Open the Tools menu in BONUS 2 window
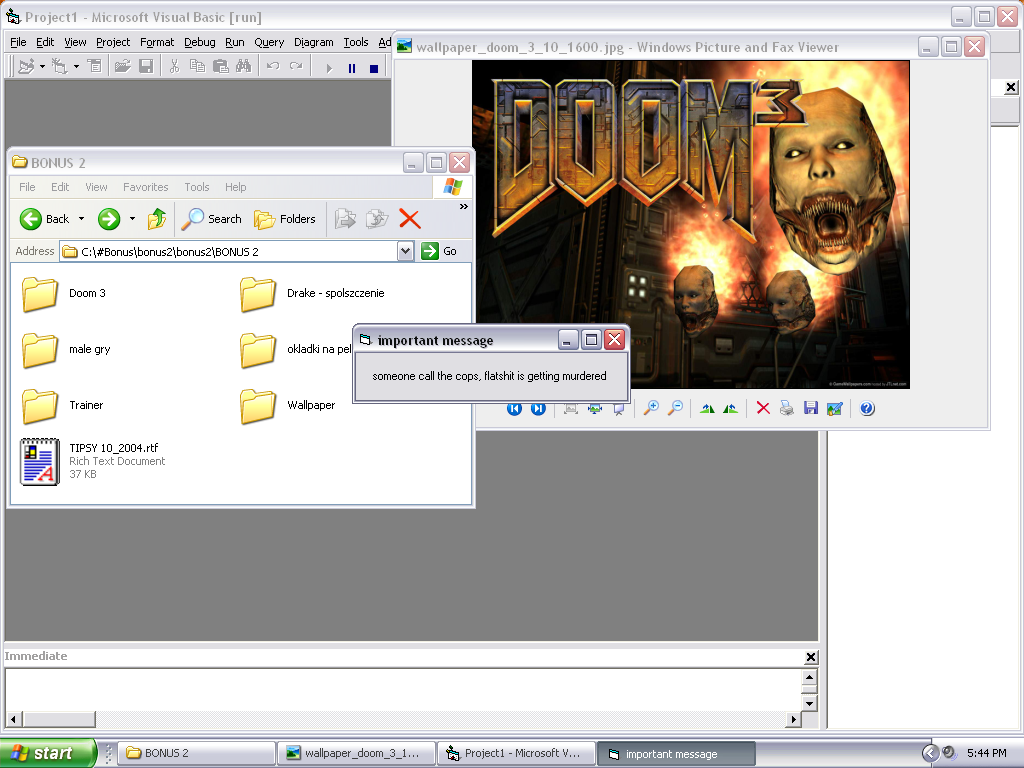This screenshot has height=768, width=1024. point(197,187)
